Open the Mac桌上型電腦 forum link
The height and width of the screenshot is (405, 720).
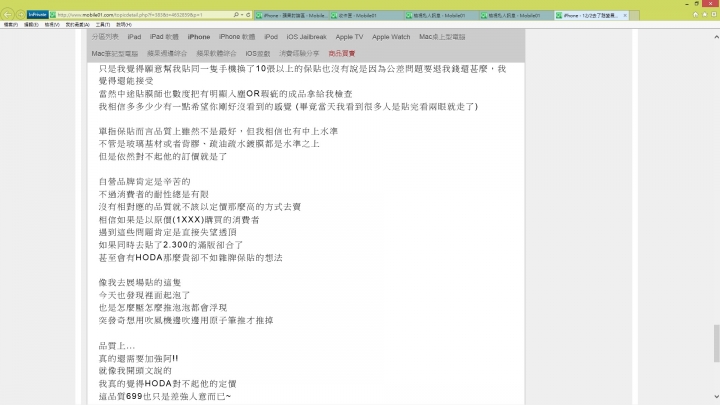tap(442, 37)
